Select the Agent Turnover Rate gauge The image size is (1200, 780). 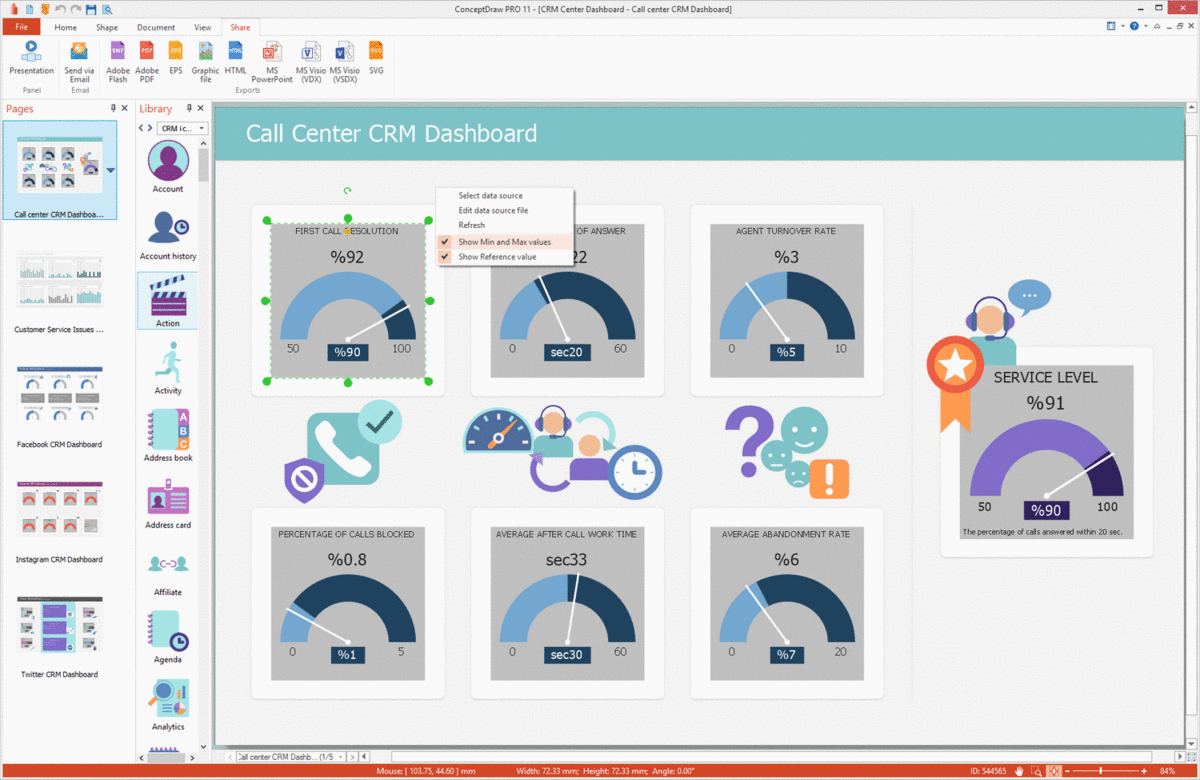(786, 301)
